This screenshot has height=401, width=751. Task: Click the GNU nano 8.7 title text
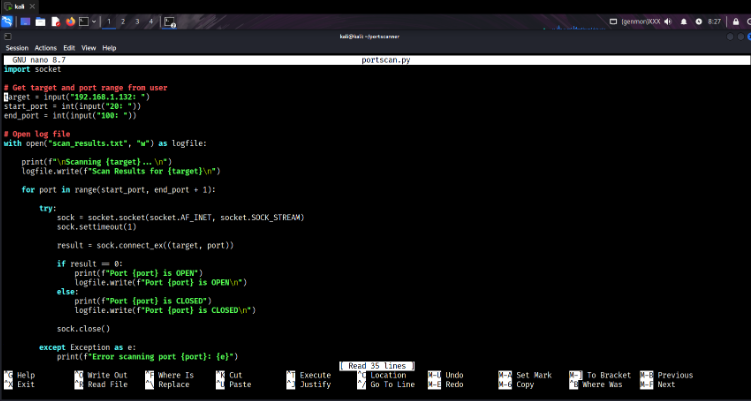(x=39, y=60)
